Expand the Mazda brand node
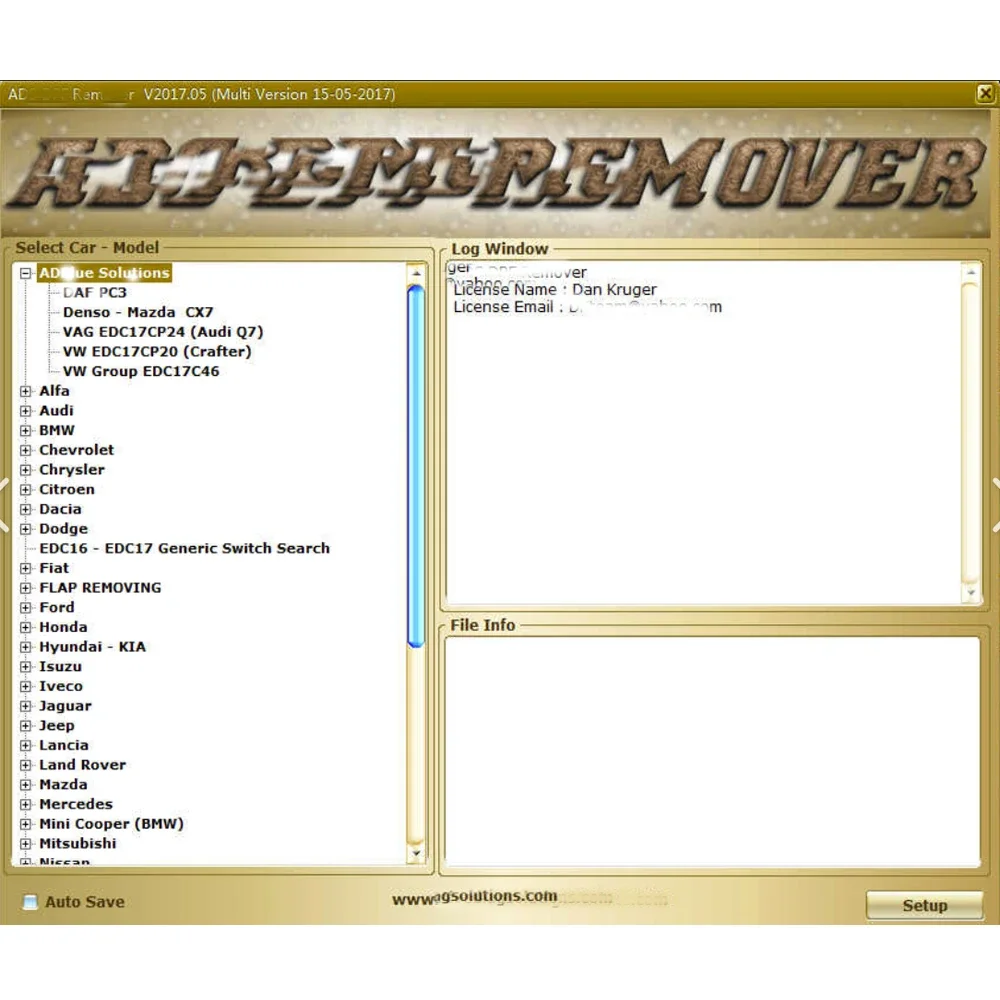The height and width of the screenshot is (1000, 1000). [x=26, y=785]
